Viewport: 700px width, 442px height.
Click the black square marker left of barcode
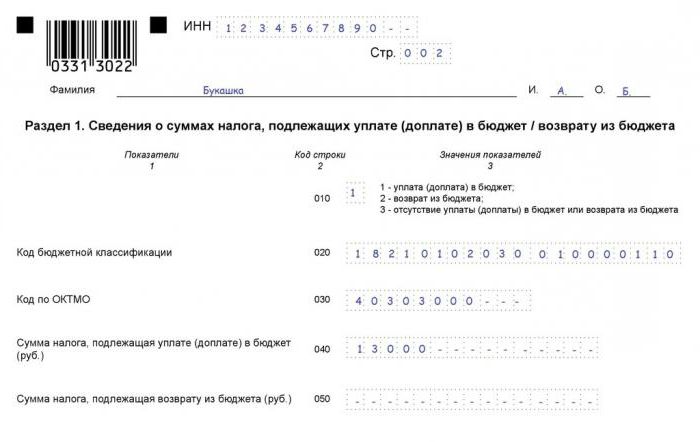[25, 24]
